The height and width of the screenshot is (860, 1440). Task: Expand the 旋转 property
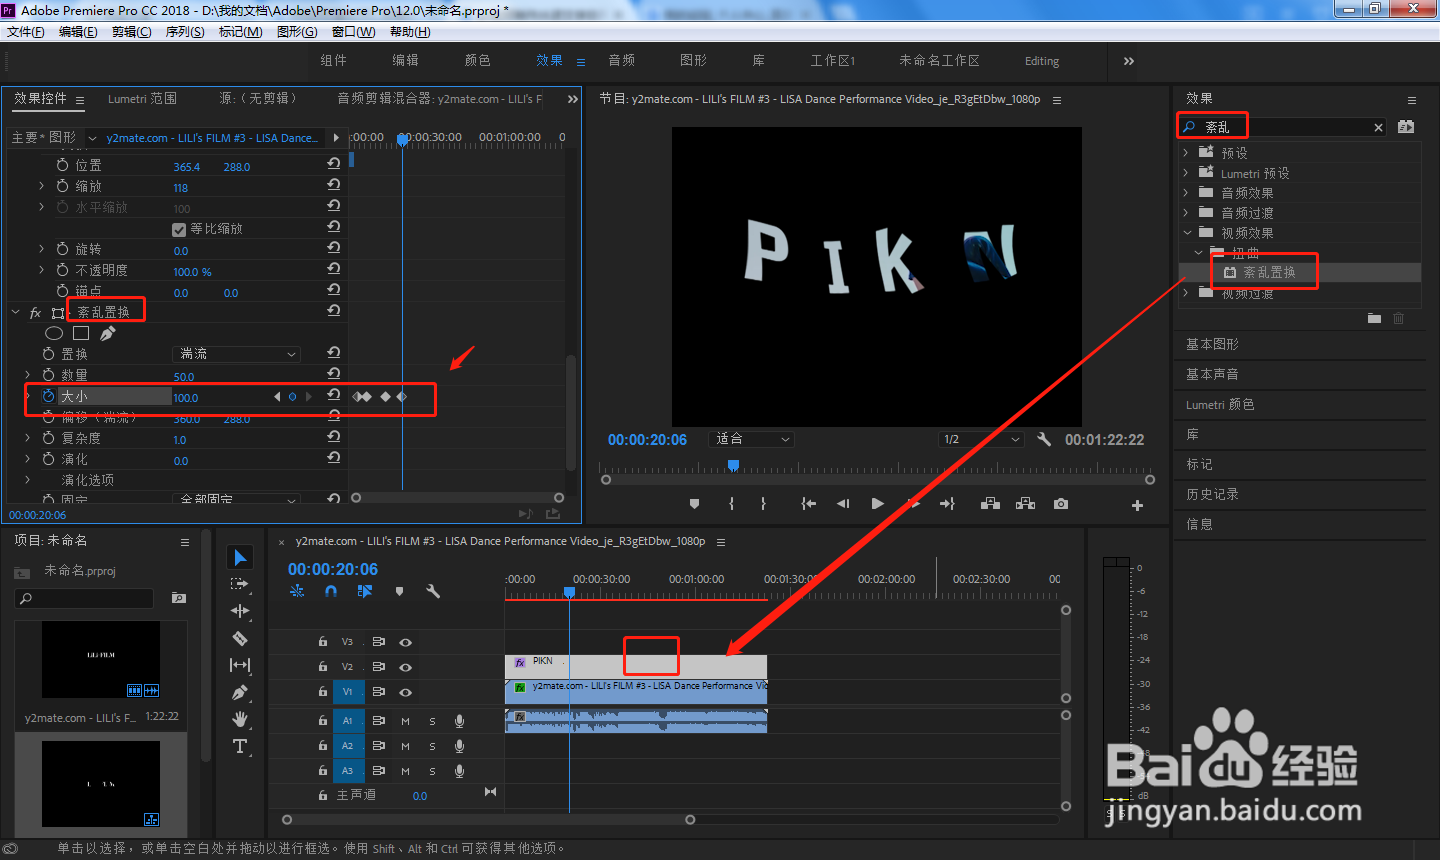pyautogui.click(x=41, y=249)
